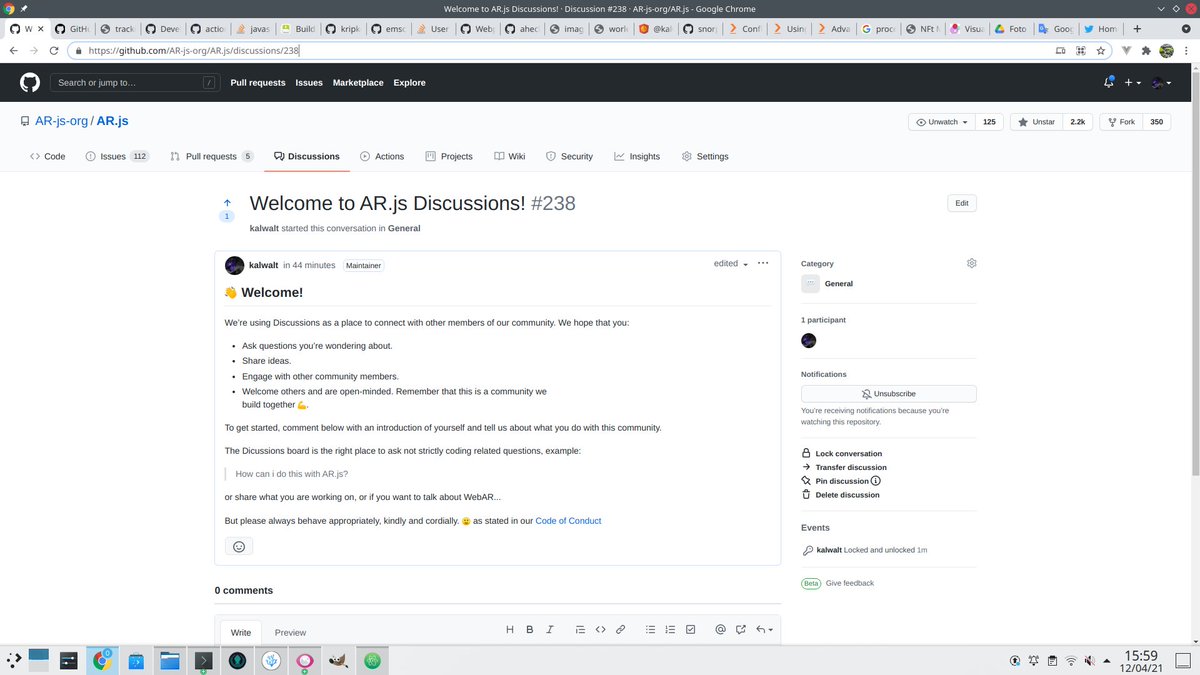Select the Write comment tab

click(241, 633)
